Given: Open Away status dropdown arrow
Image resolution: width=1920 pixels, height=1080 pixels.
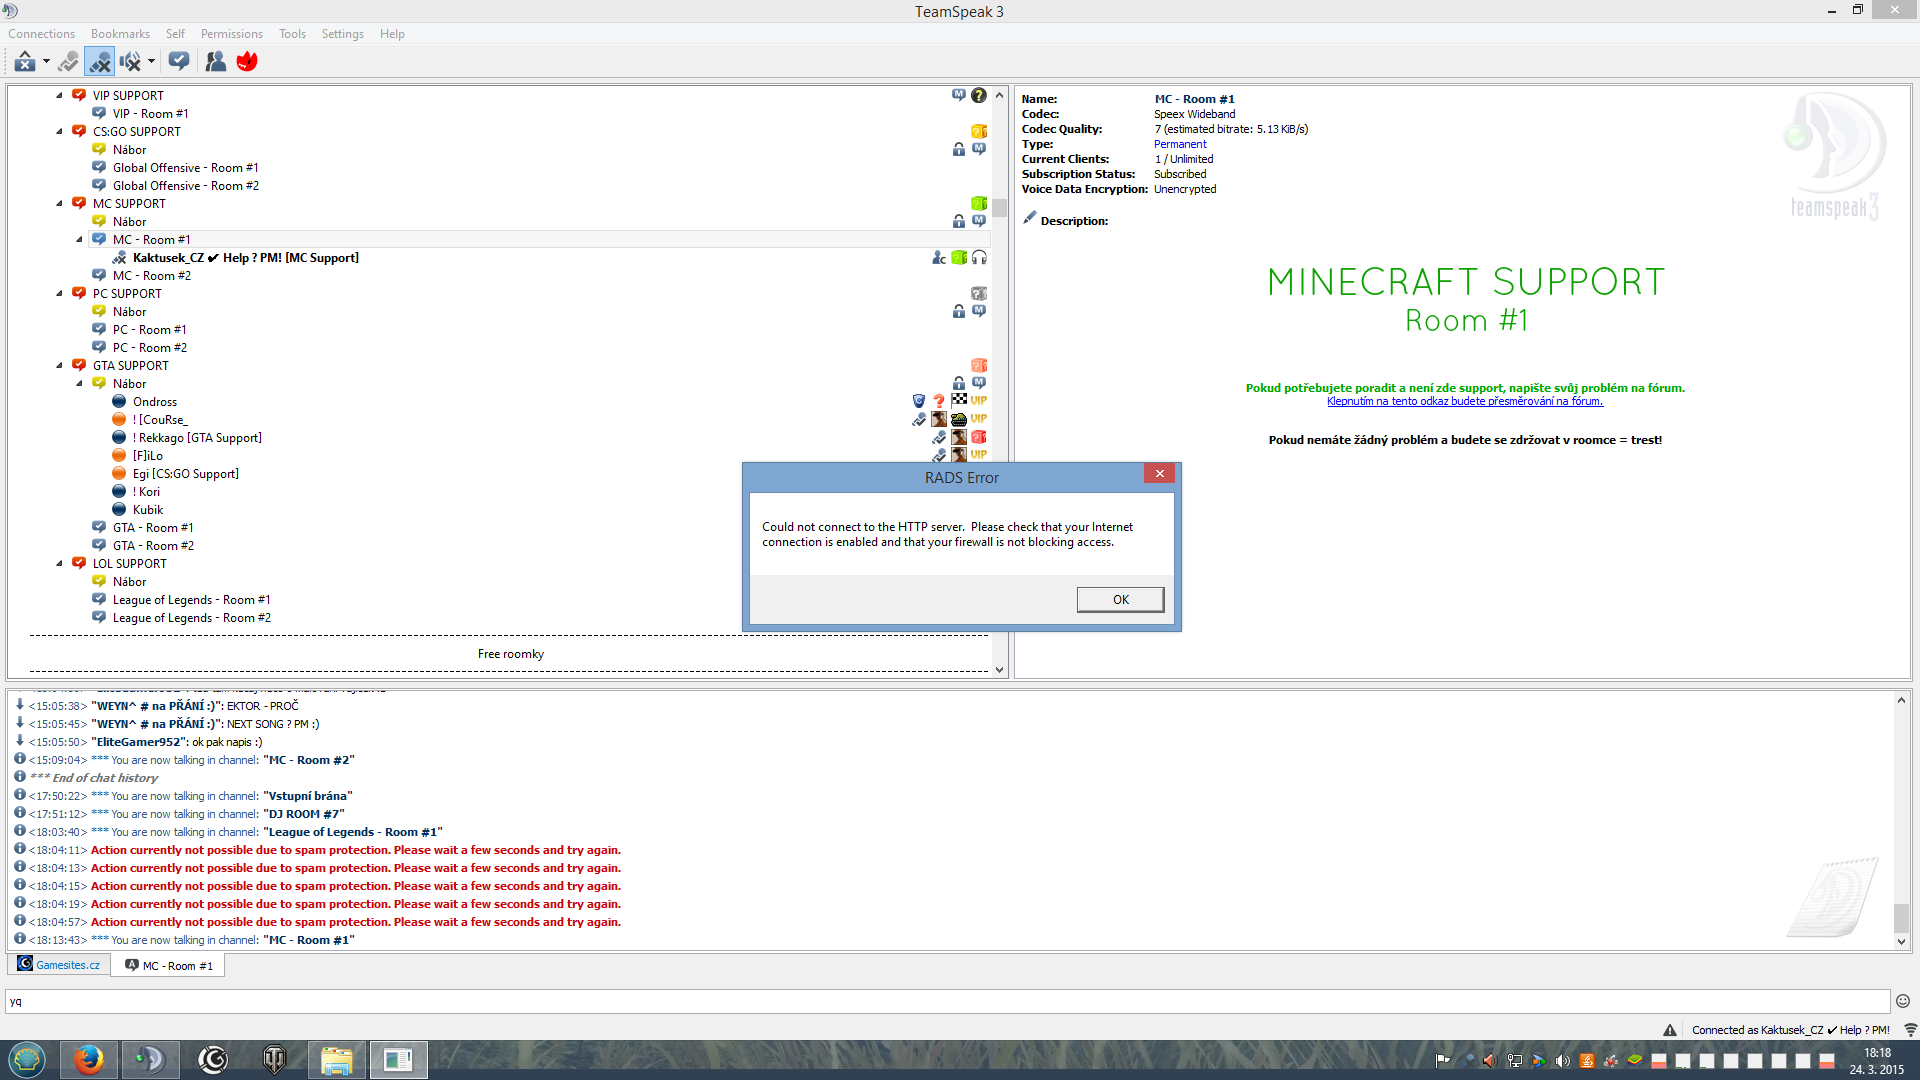Looking at the screenshot, I should [46, 62].
